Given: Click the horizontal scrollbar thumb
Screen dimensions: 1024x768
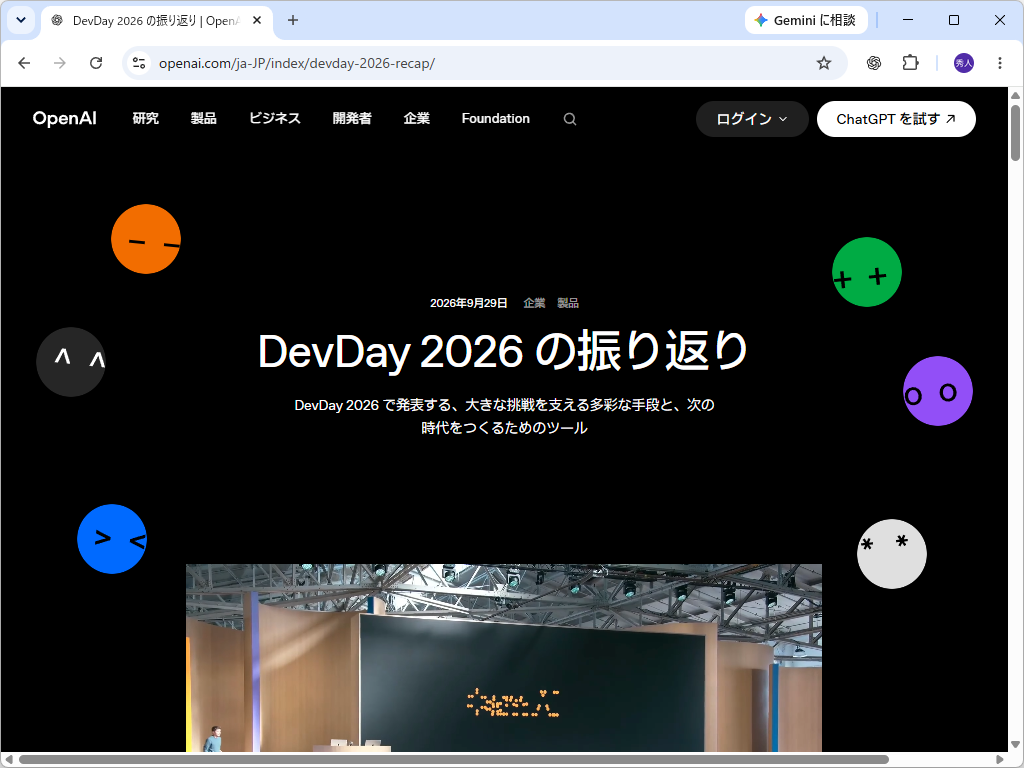Looking at the screenshot, I should click(x=454, y=760).
